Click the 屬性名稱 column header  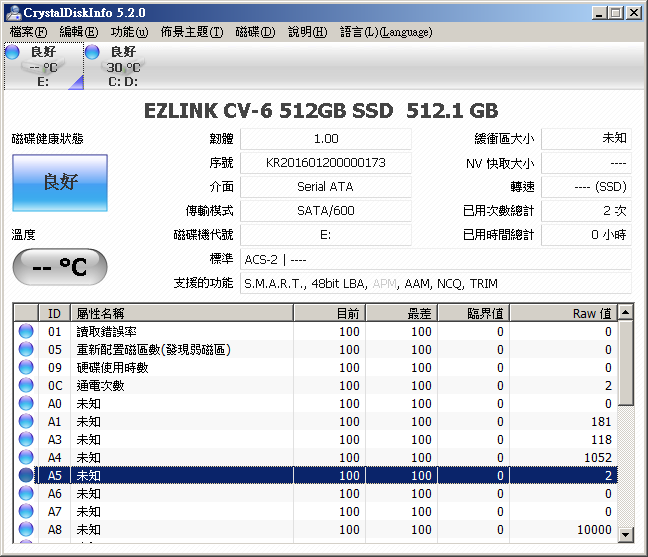pyautogui.click(x=182, y=313)
